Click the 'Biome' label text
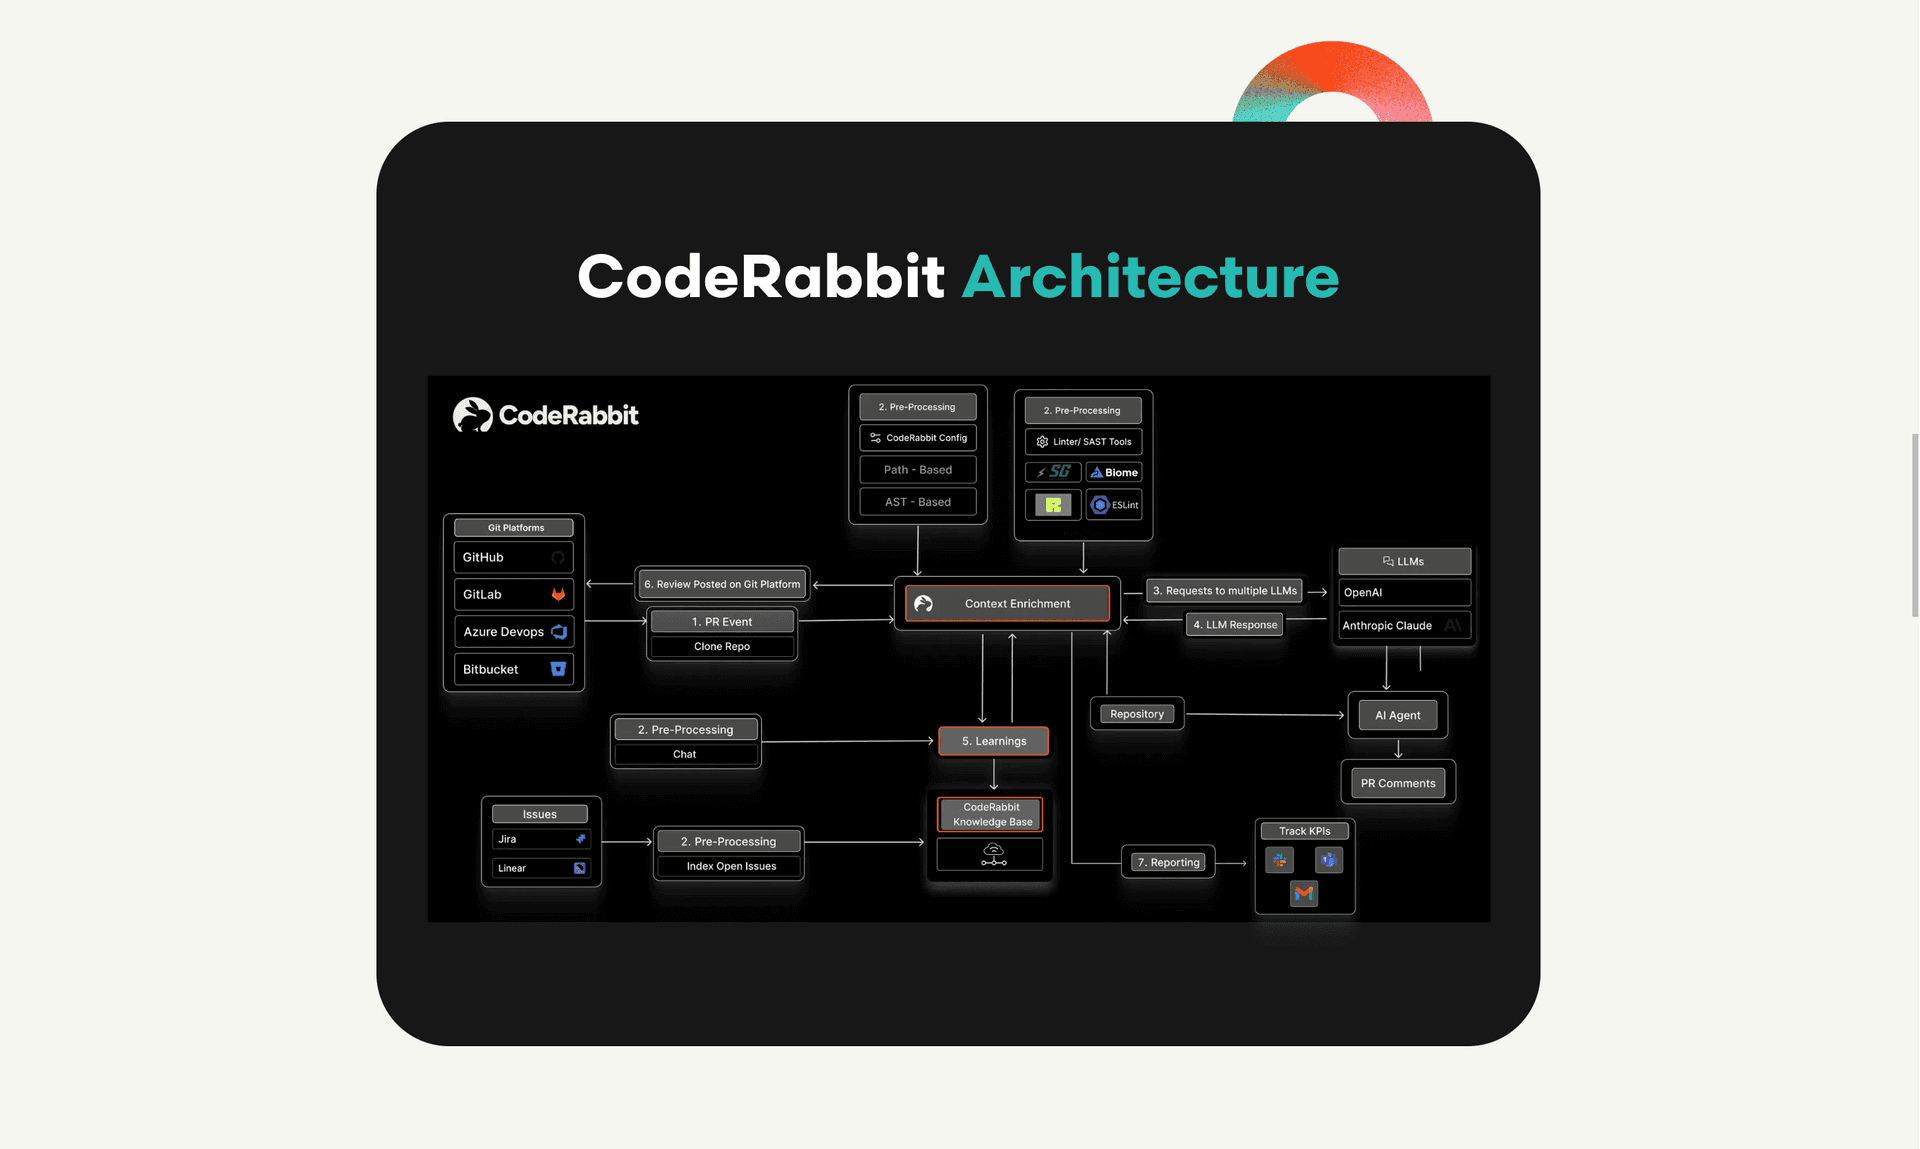 [x=1121, y=472]
